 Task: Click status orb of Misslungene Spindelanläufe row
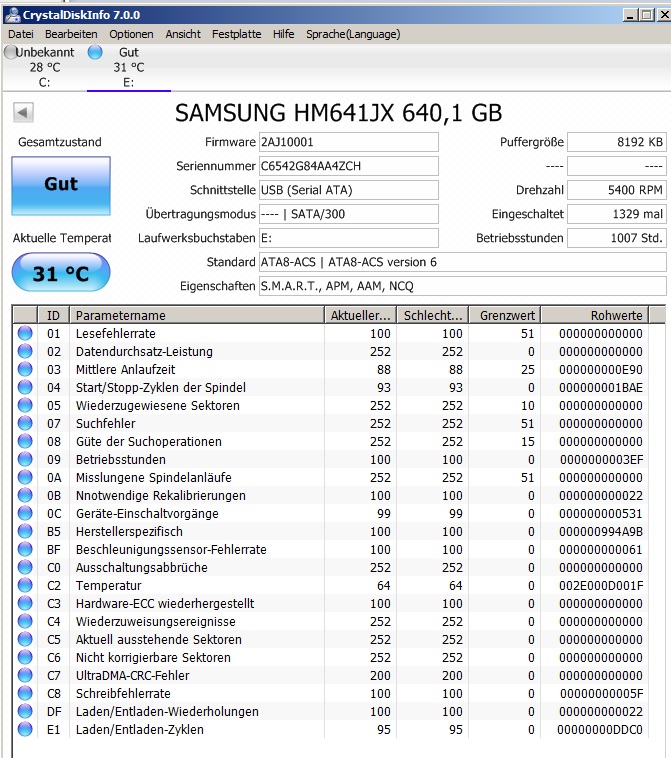25,477
